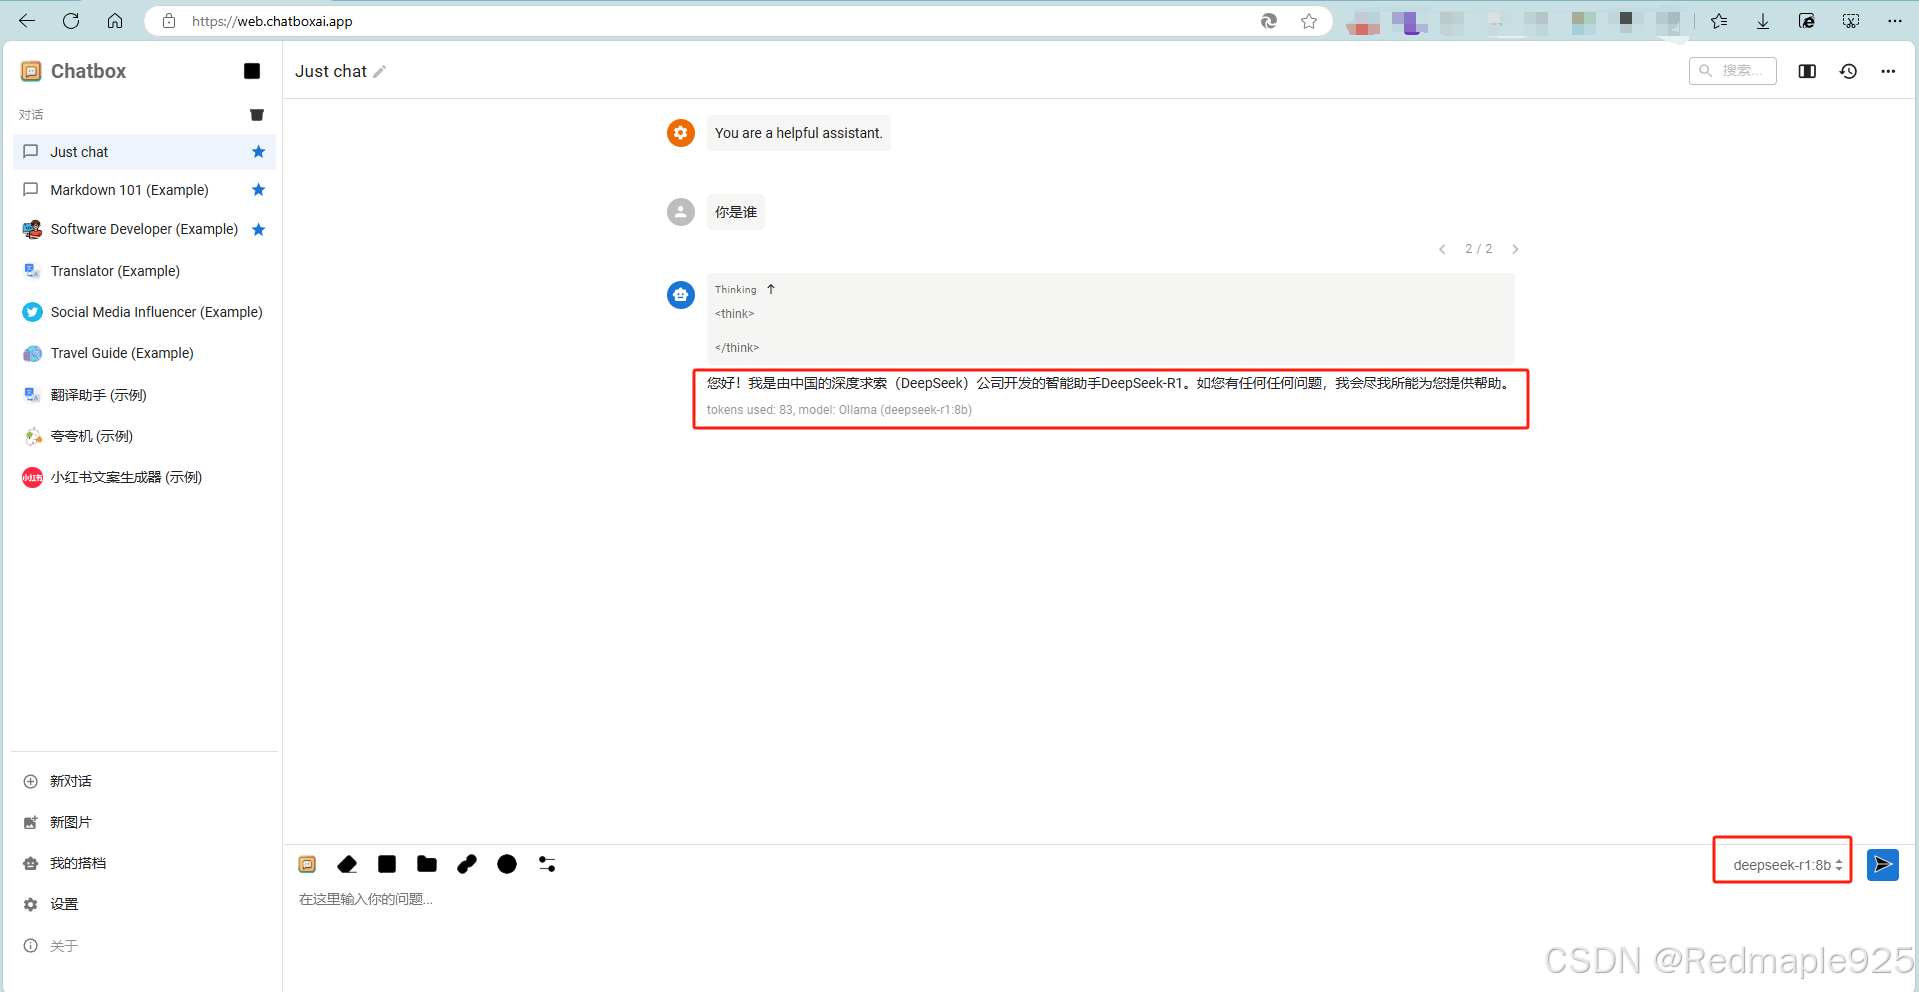Open conversation settings sliders icon

click(x=547, y=864)
